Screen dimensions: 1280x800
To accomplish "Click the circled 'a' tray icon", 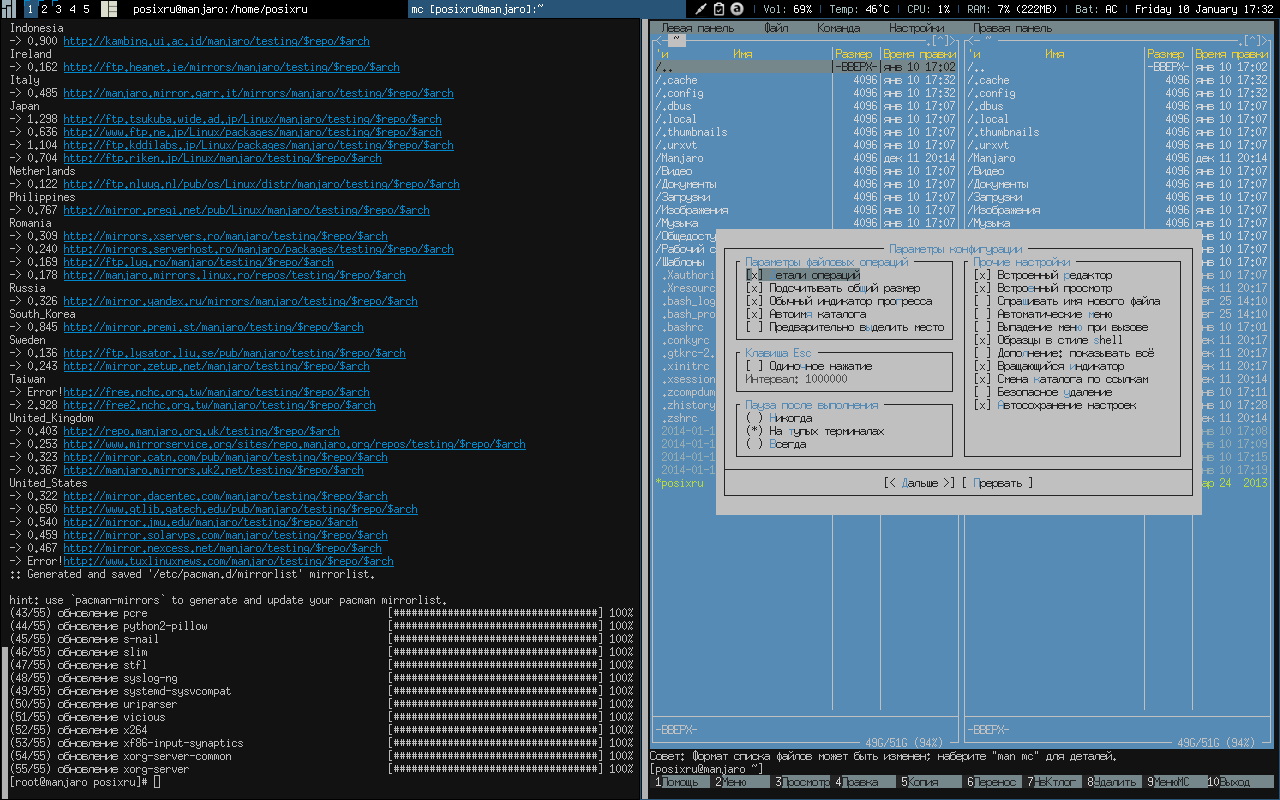I will coord(737,9).
